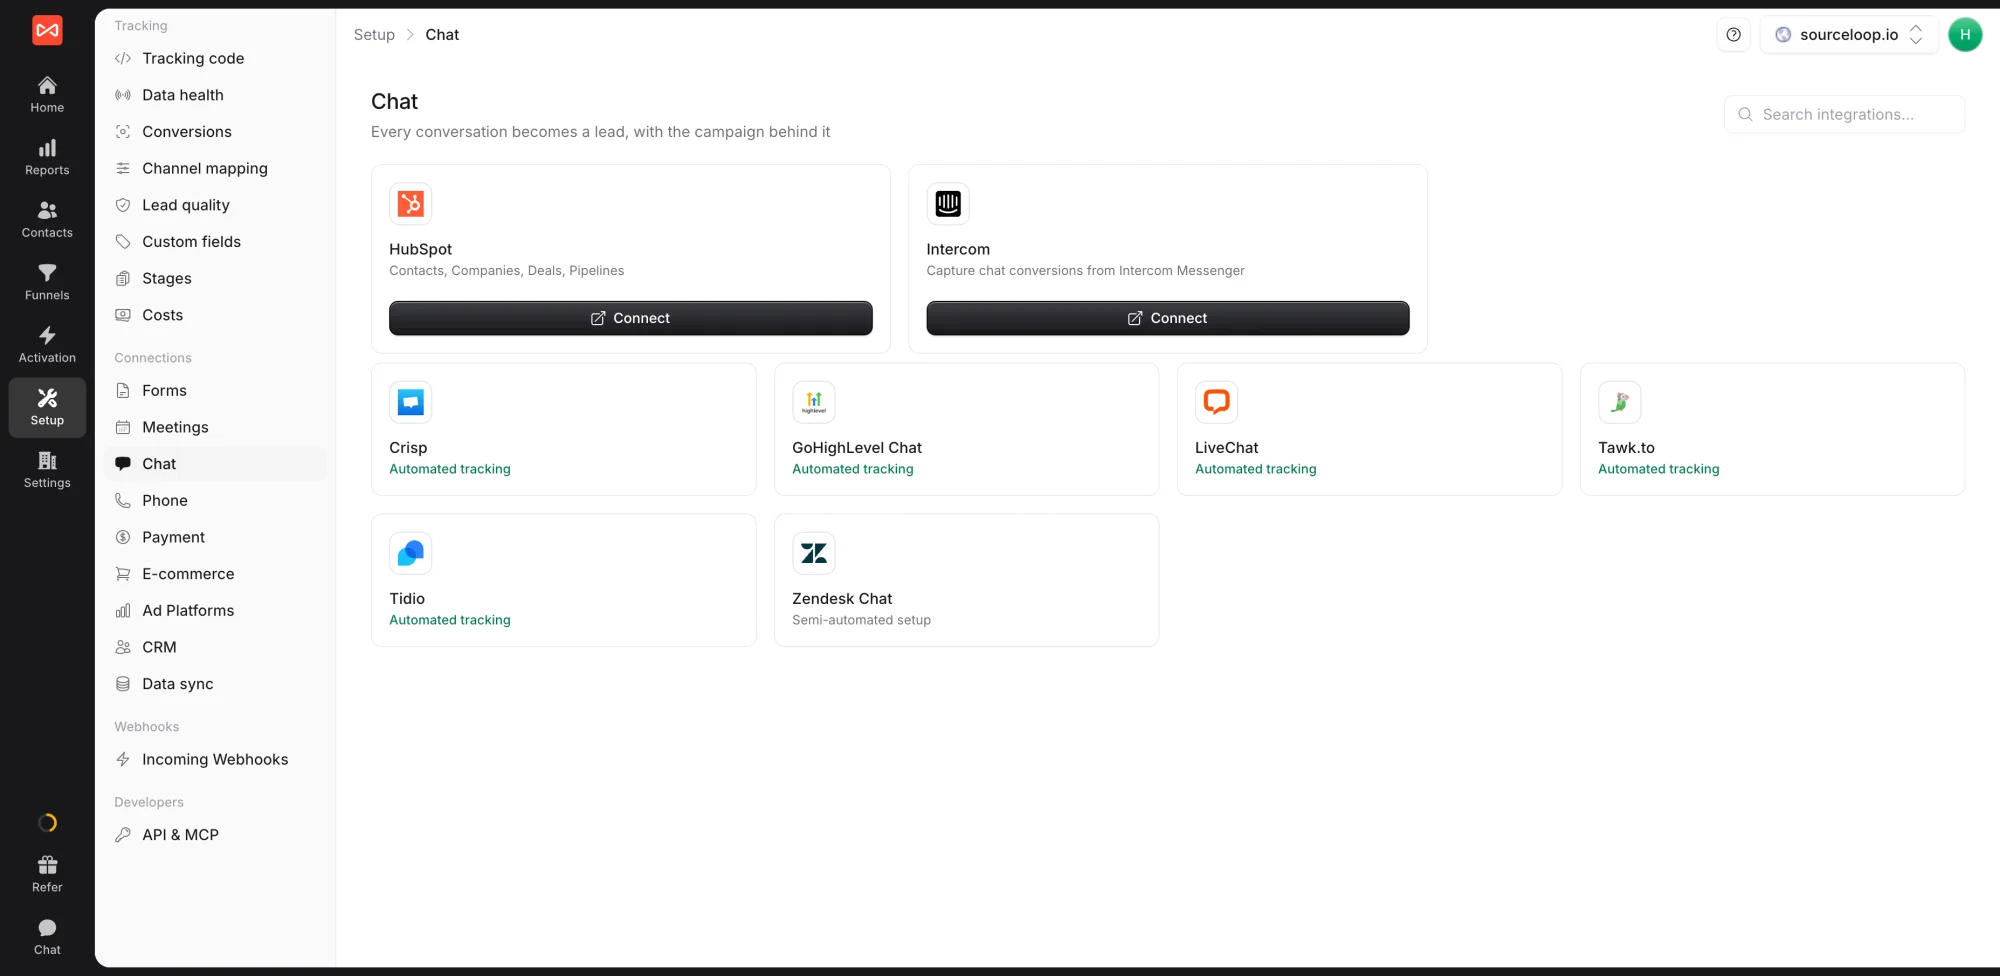The width and height of the screenshot is (2000, 976).
Task: Open Contacts from the left rail
Action: pyautogui.click(x=47, y=220)
